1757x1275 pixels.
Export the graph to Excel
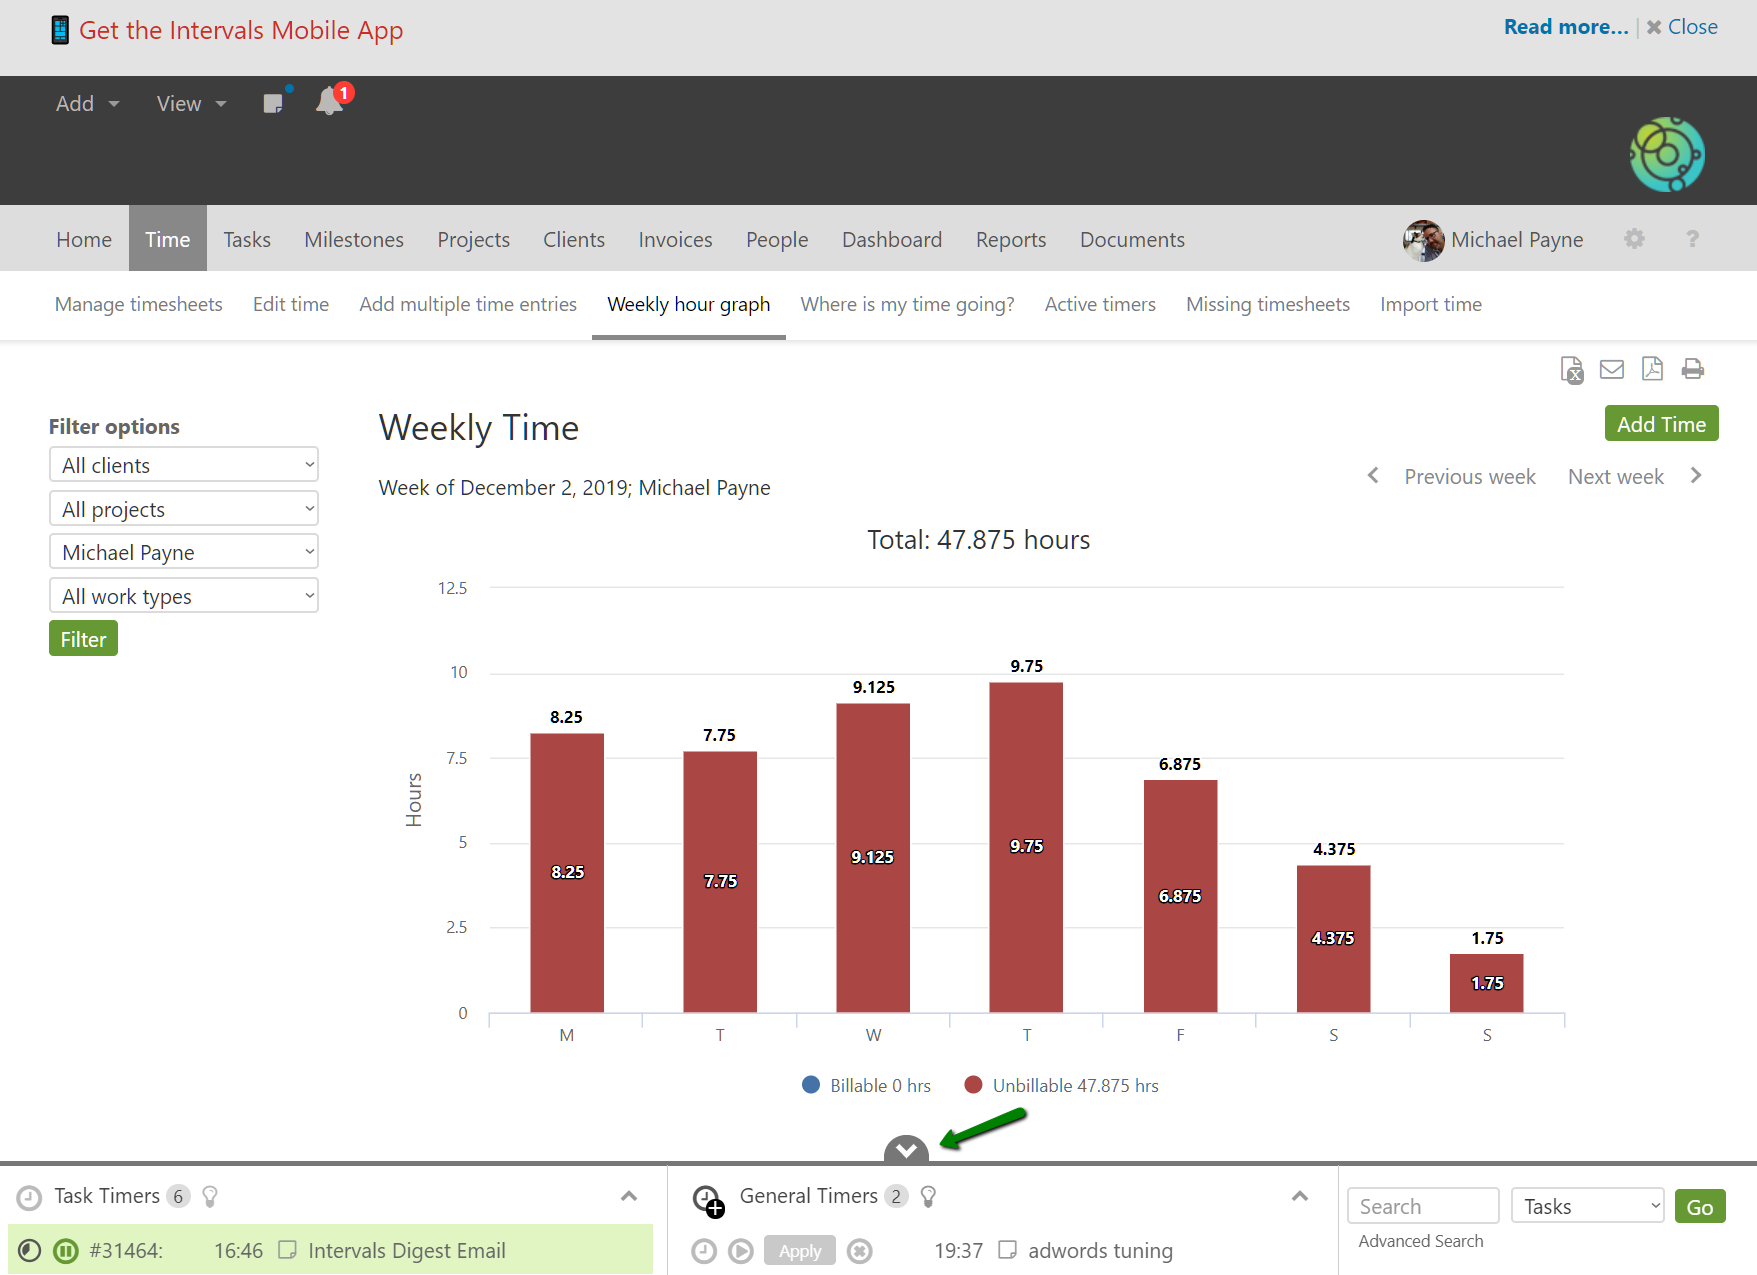(1571, 370)
